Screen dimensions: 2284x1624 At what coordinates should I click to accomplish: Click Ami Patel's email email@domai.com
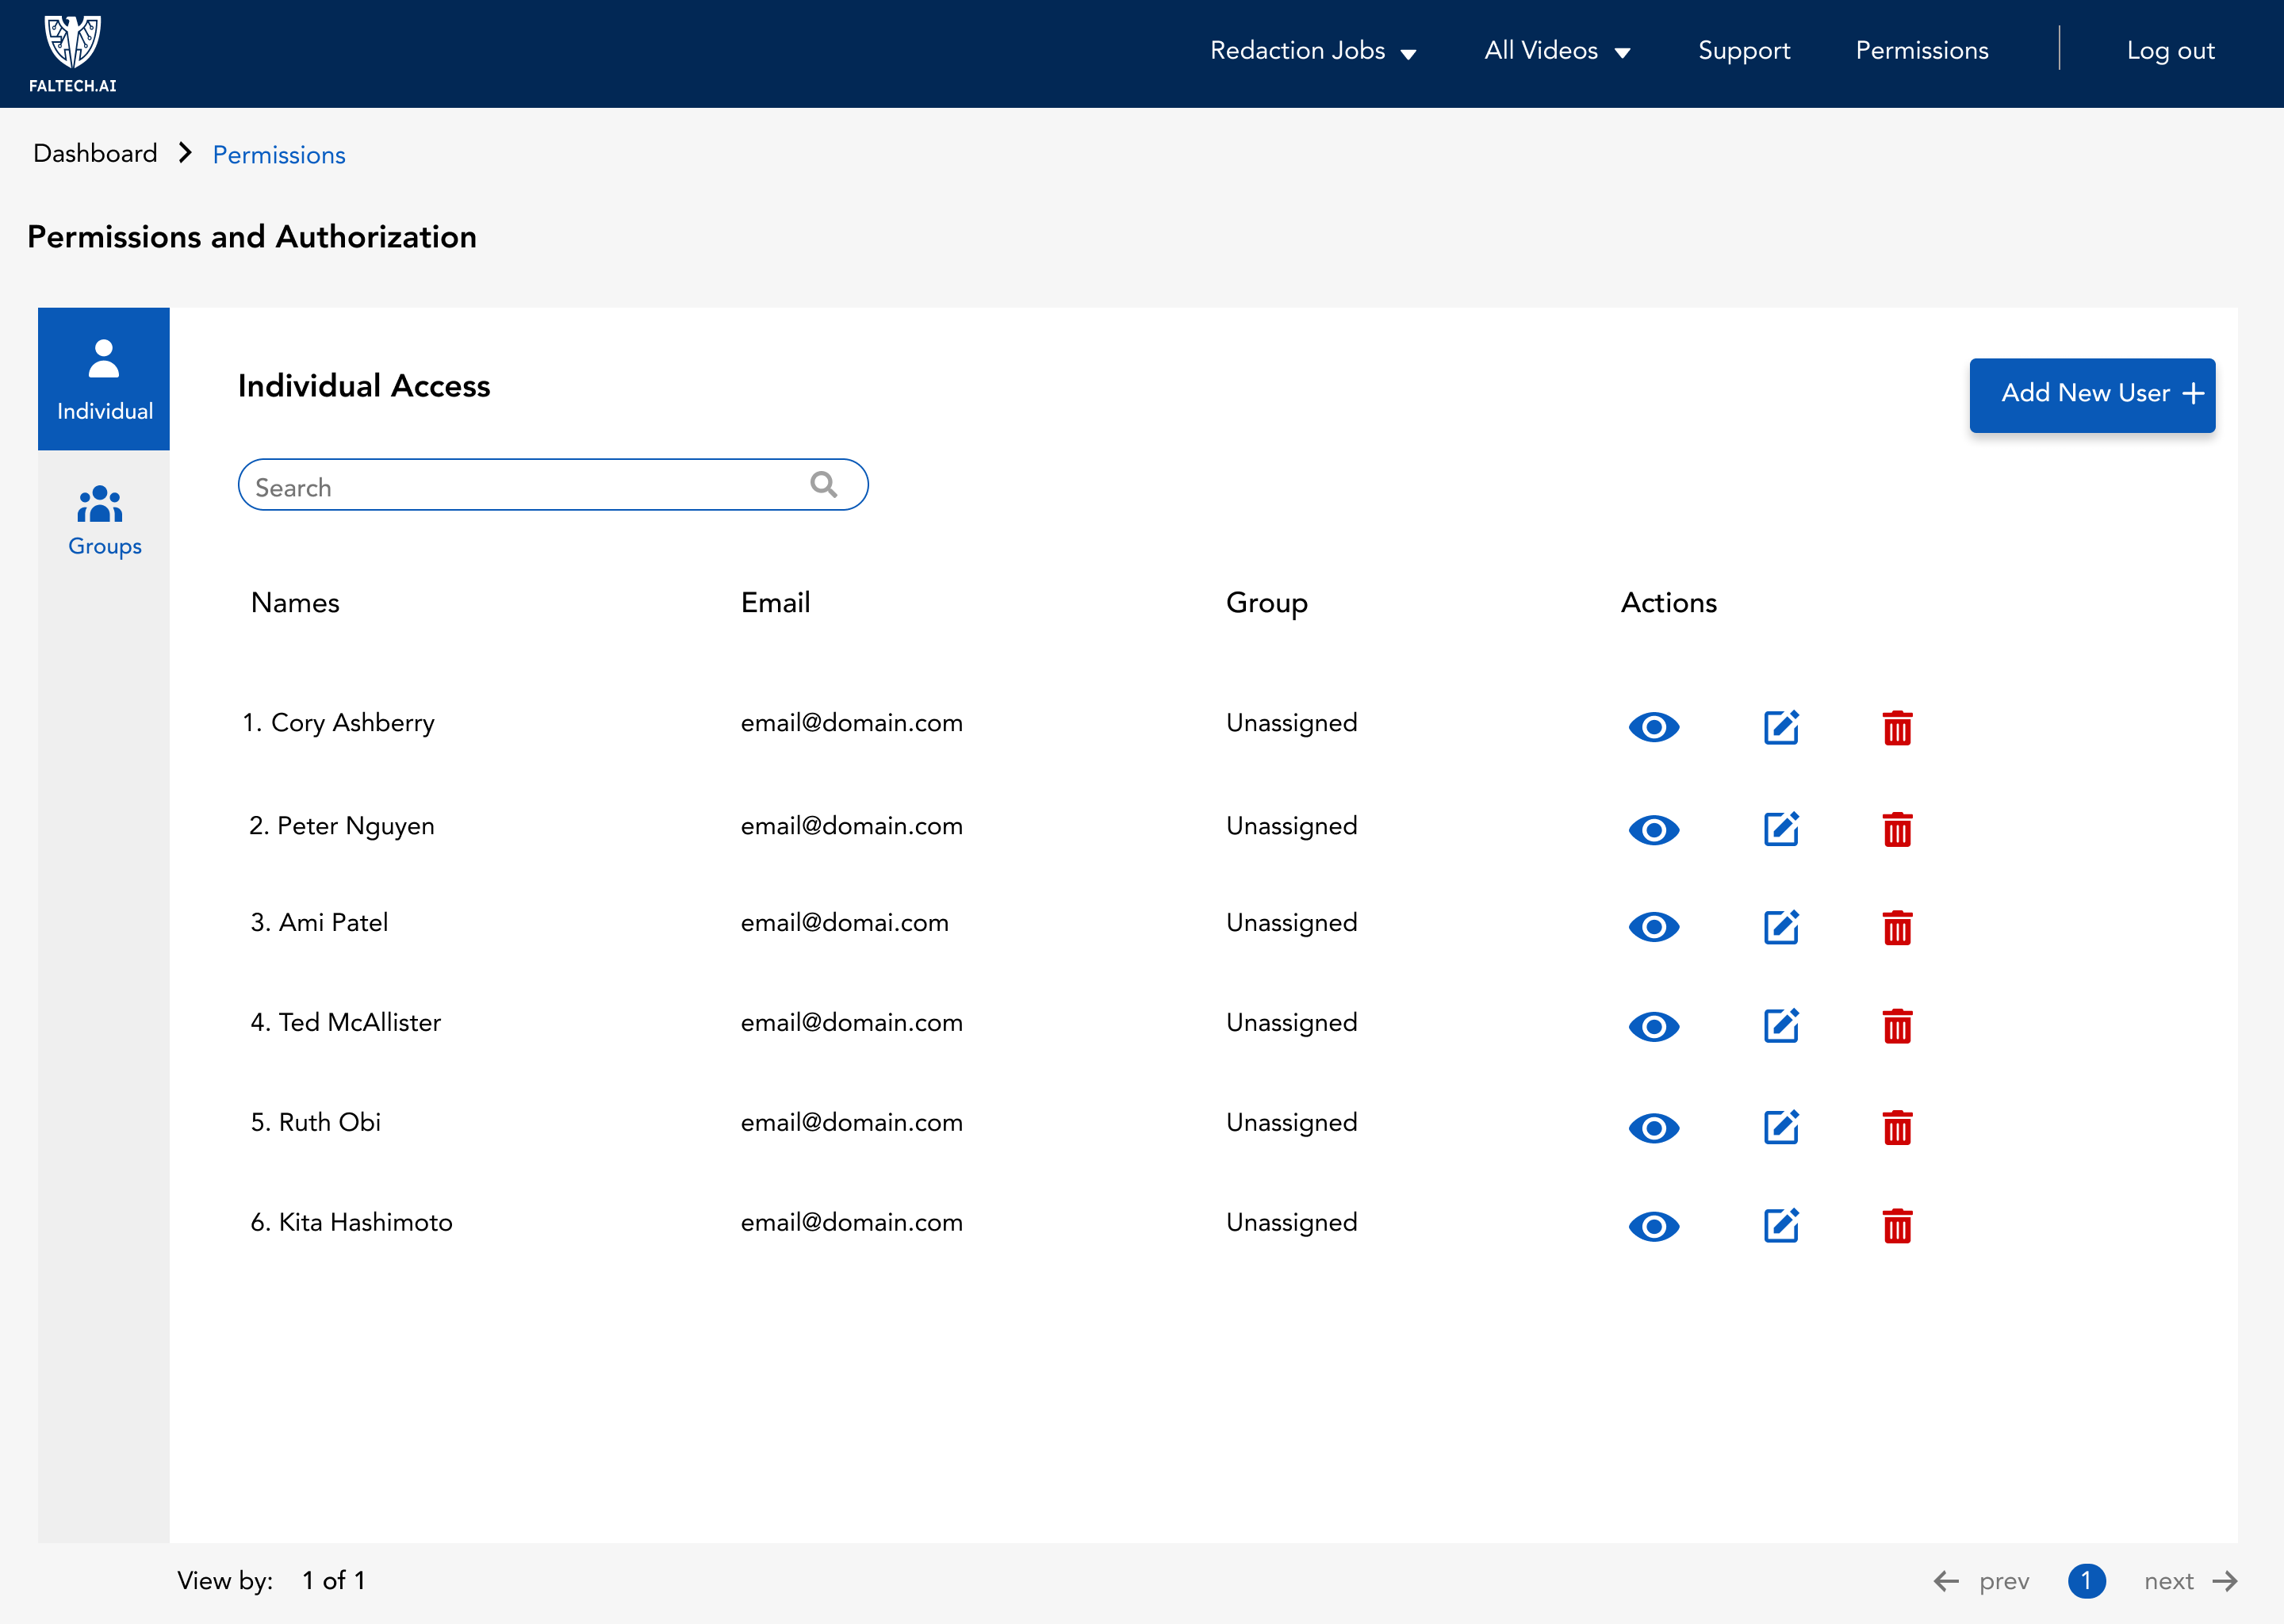click(x=844, y=922)
